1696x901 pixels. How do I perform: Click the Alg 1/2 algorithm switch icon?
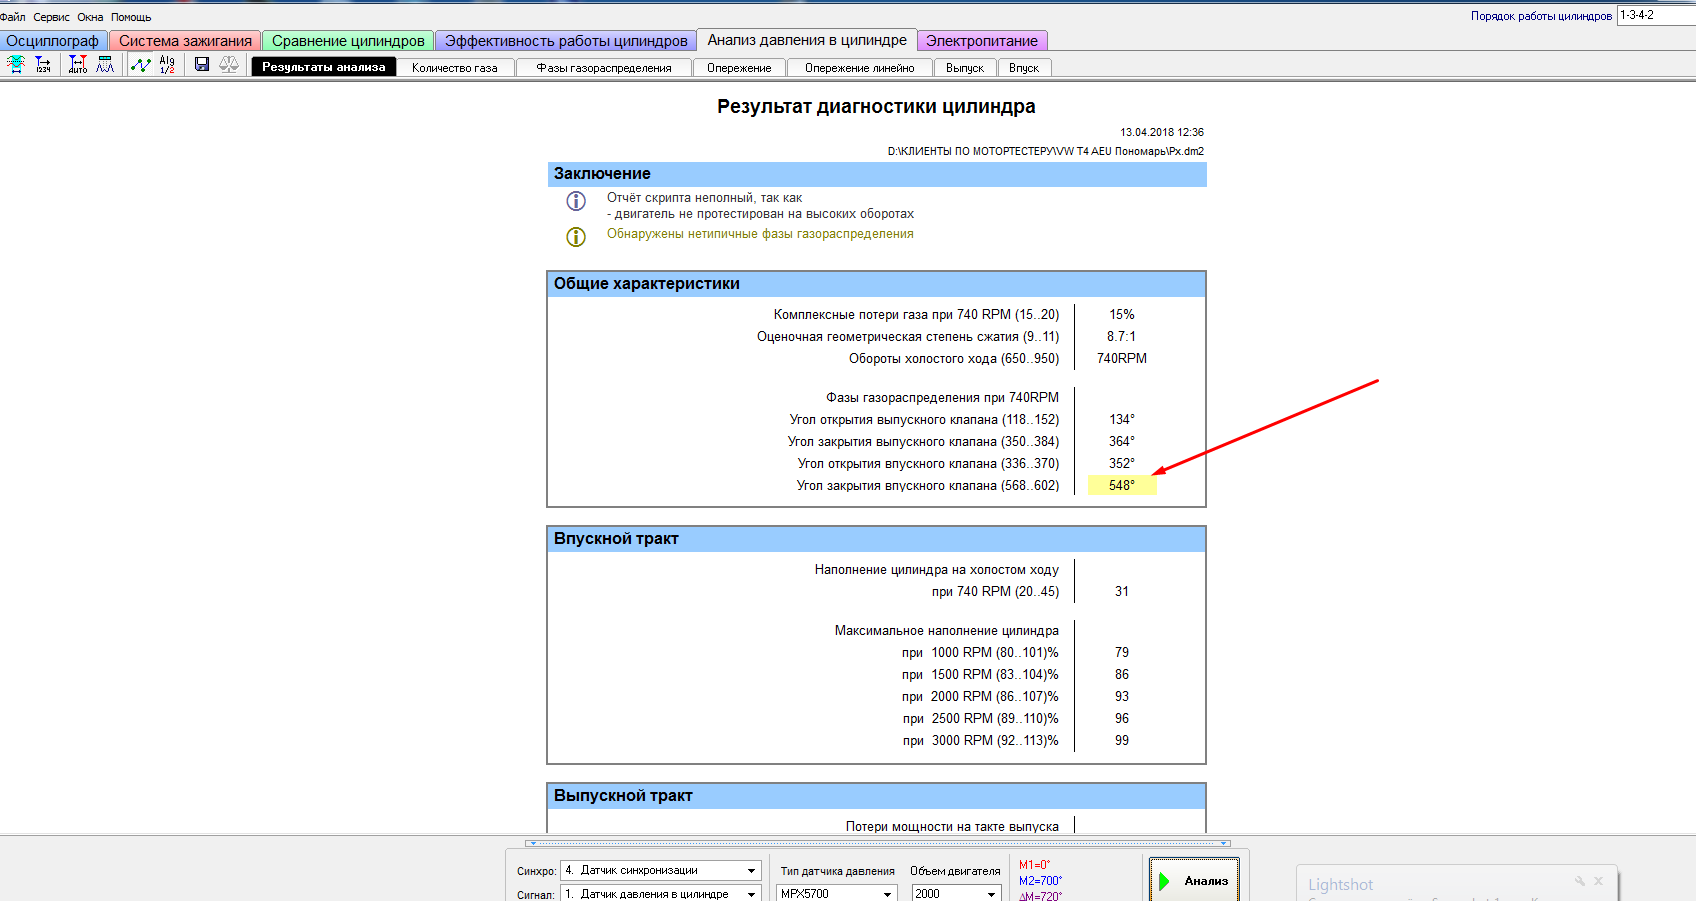click(x=167, y=64)
